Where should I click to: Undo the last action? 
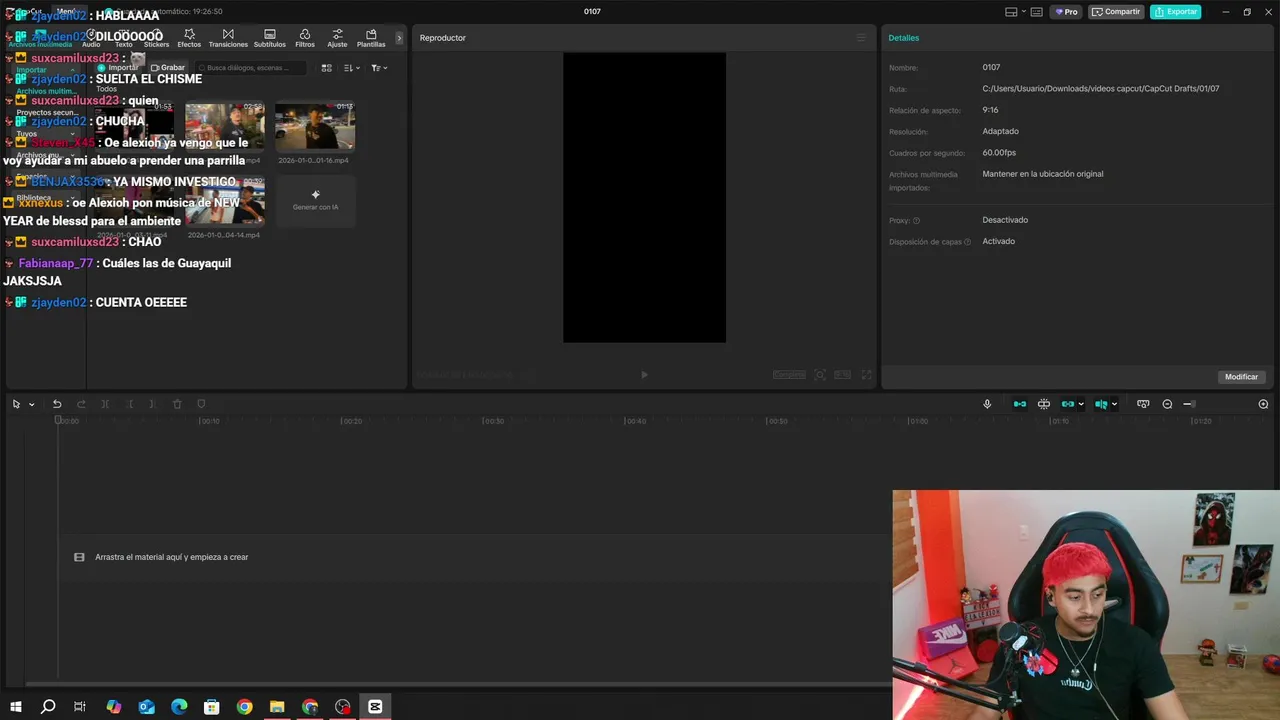[x=57, y=404]
